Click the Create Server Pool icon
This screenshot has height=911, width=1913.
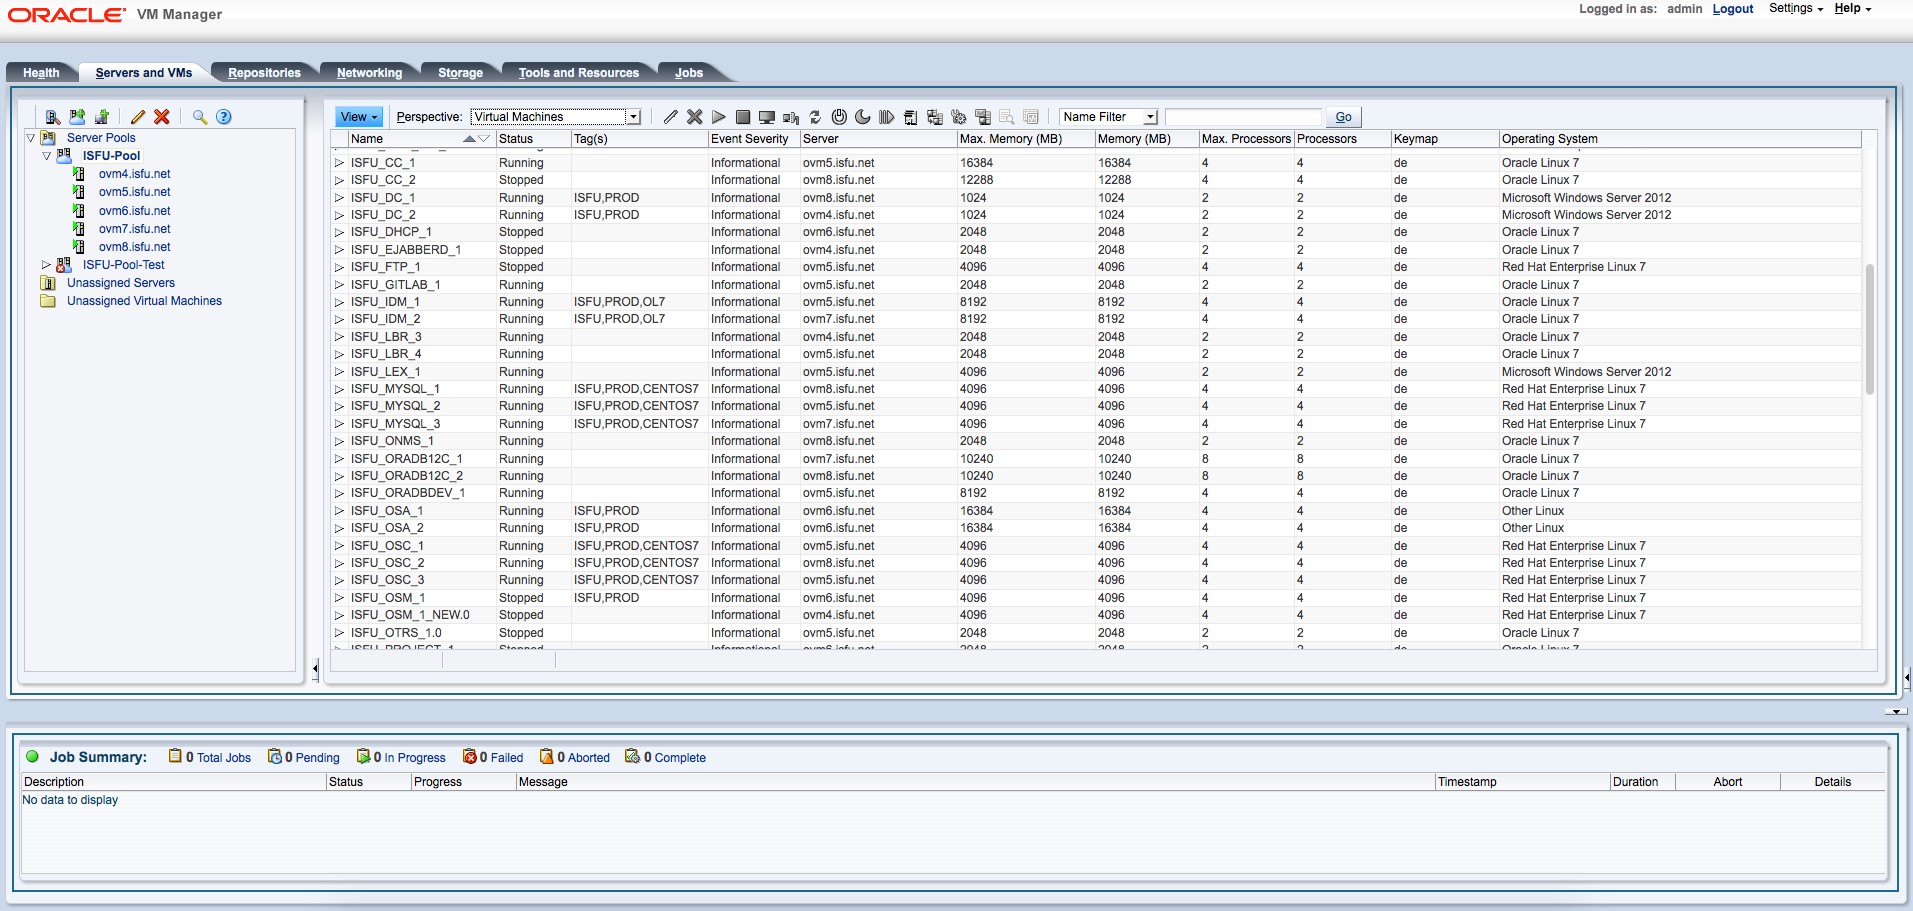click(x=77, y=117)
